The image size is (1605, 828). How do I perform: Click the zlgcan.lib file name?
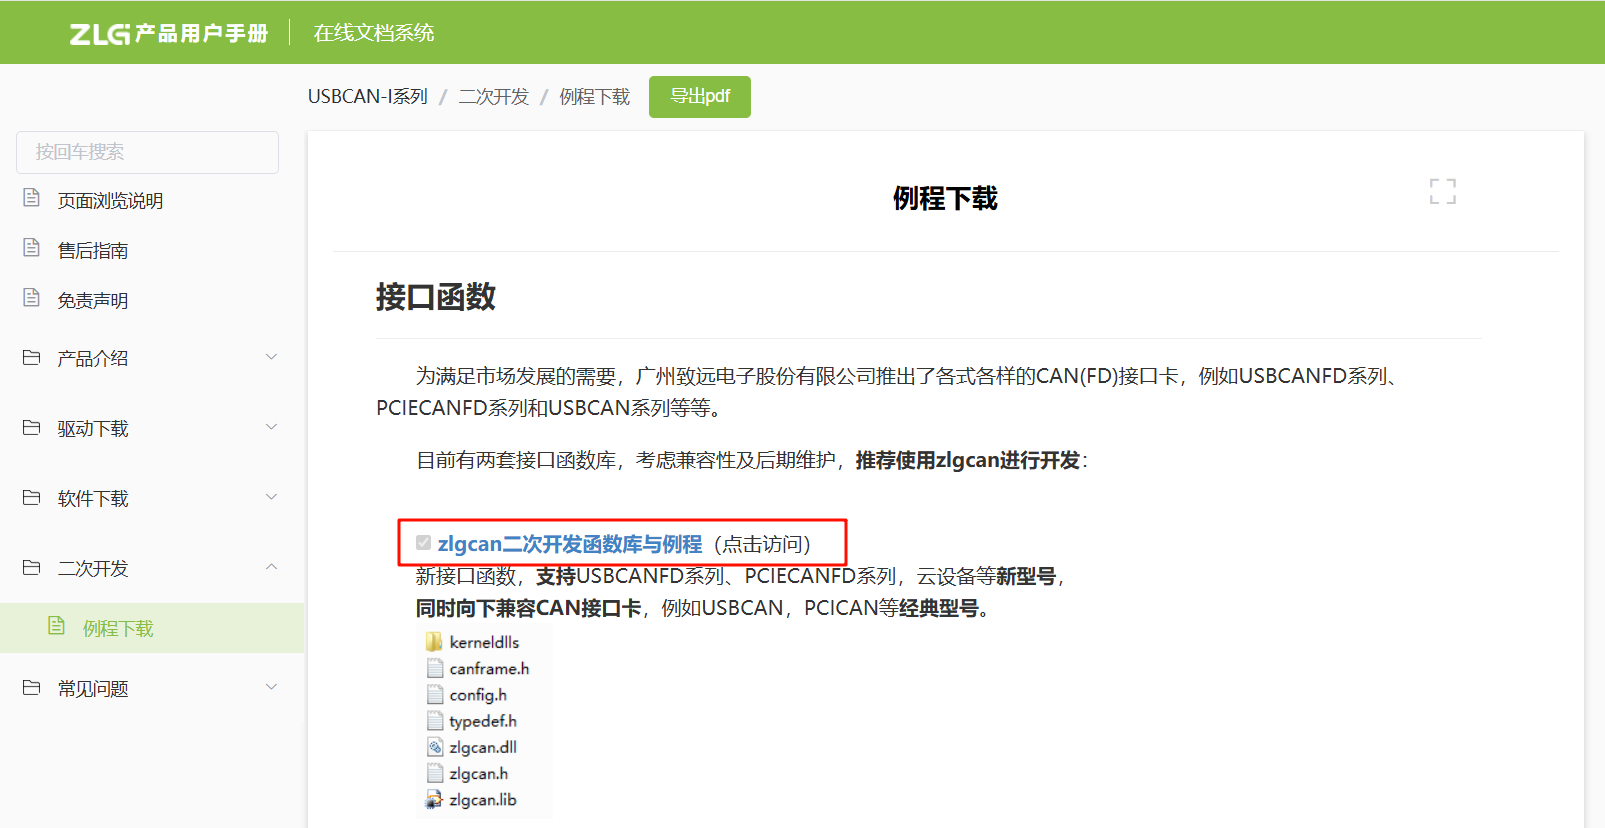483,799
